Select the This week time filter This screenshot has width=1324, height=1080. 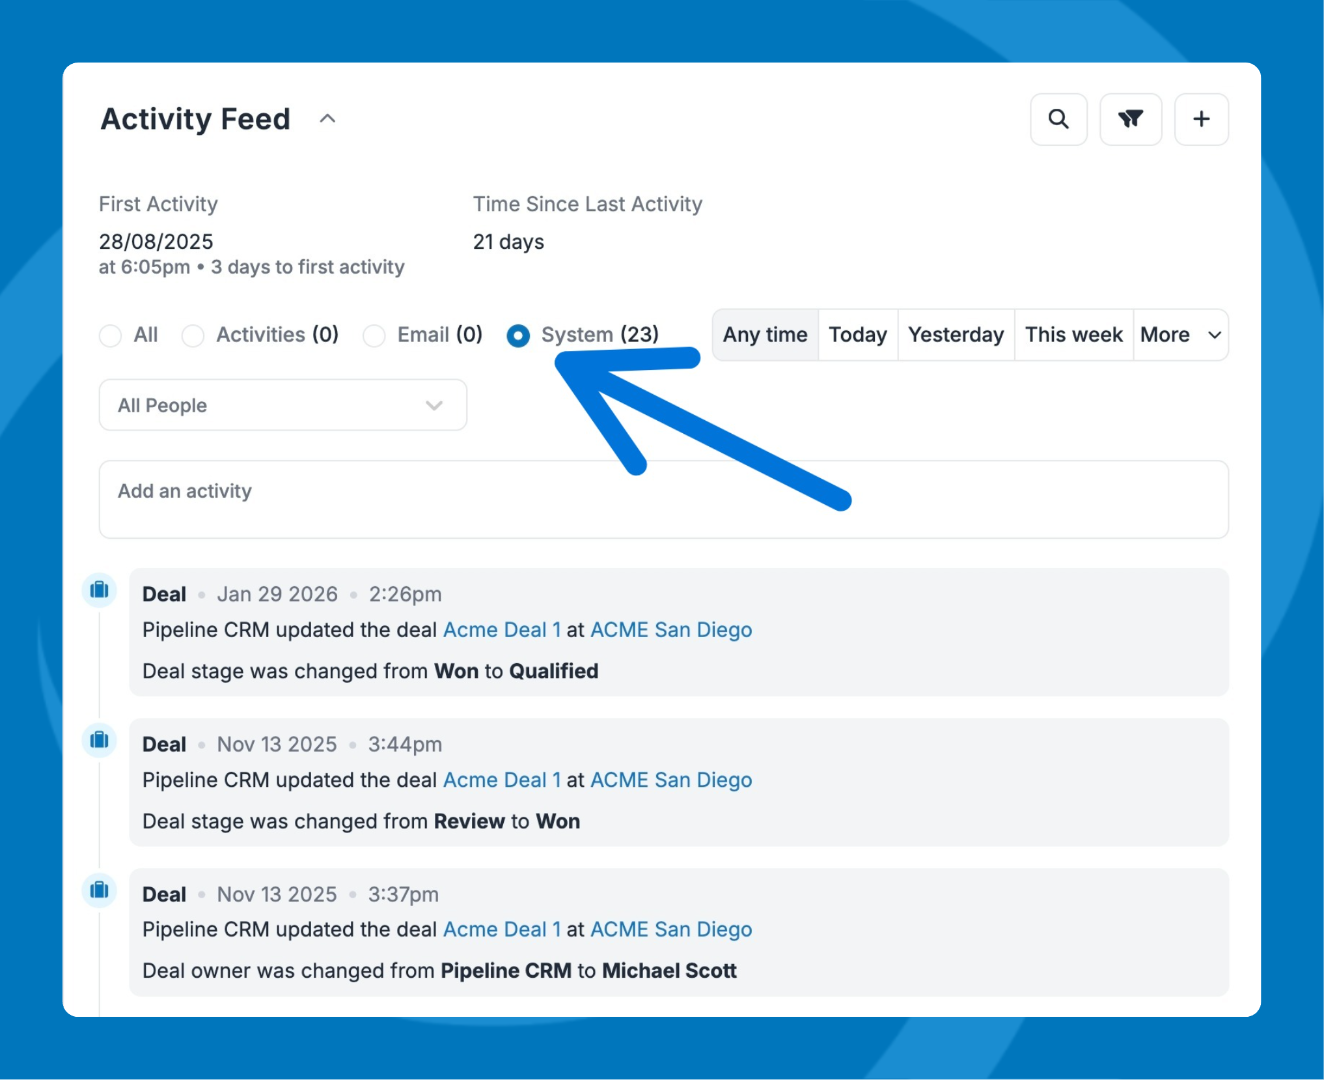click(1073, 335)
